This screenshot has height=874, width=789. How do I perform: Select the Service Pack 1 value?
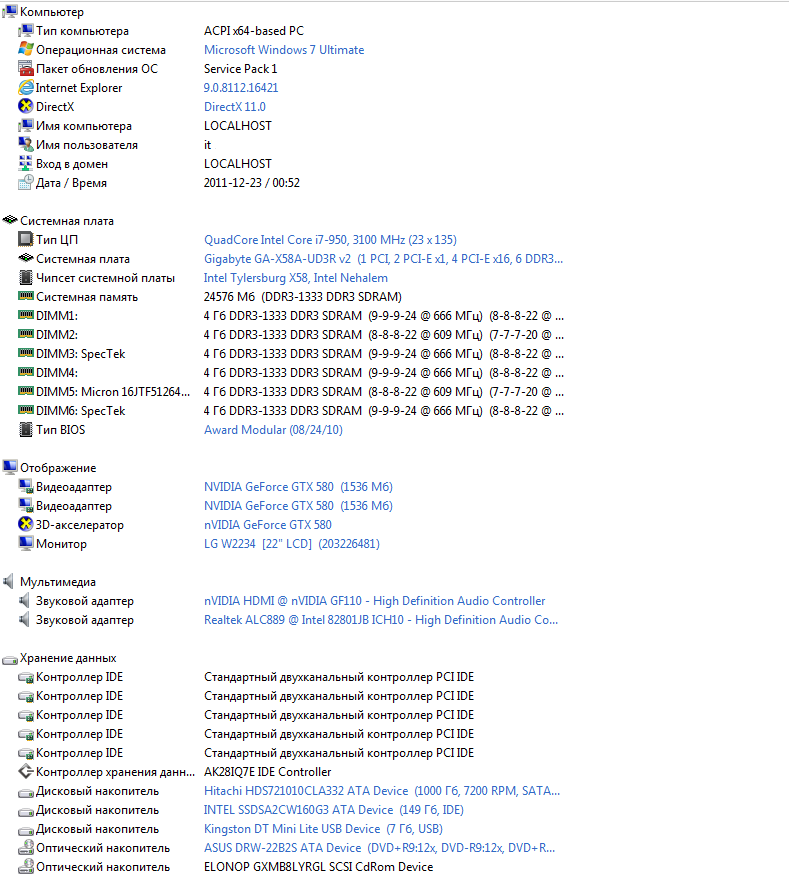tap(240, 69)
